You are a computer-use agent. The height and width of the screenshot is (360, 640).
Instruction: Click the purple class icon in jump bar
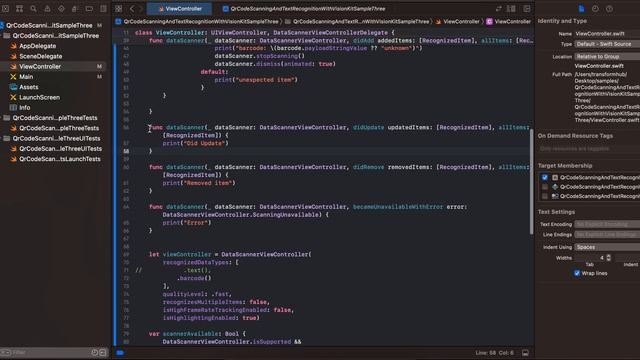[x=489, y=22]
